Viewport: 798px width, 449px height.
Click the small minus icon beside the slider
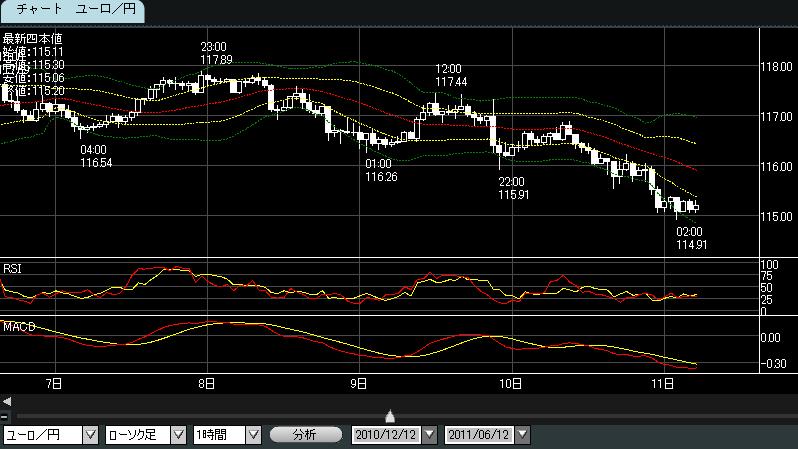coord(5,416)
